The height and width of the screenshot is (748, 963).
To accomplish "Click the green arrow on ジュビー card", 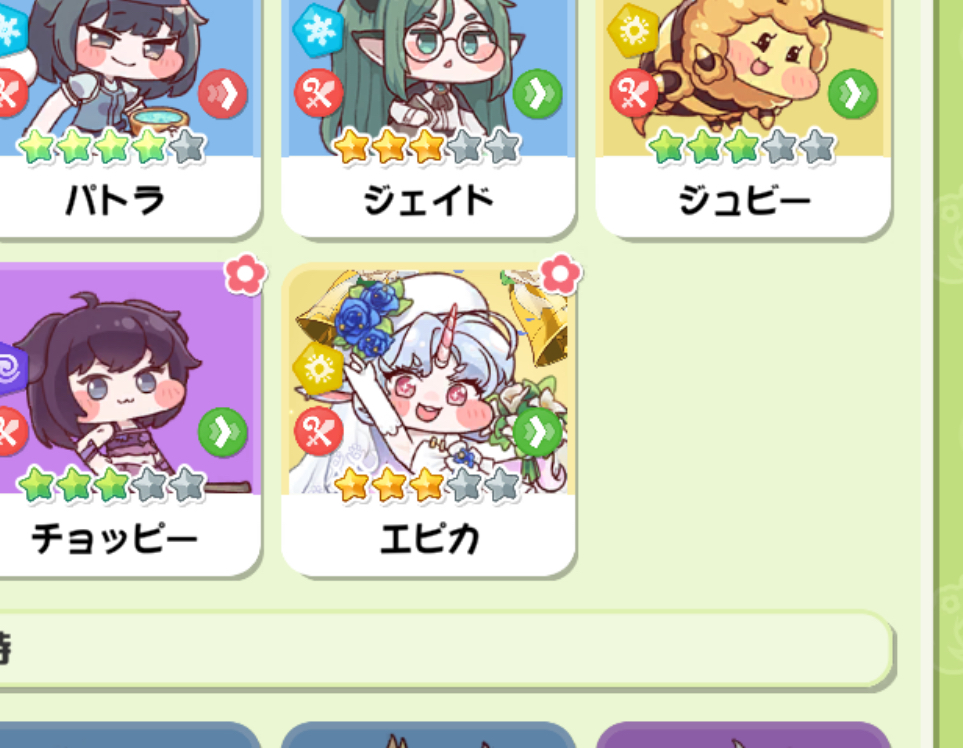I will [852, 94].
